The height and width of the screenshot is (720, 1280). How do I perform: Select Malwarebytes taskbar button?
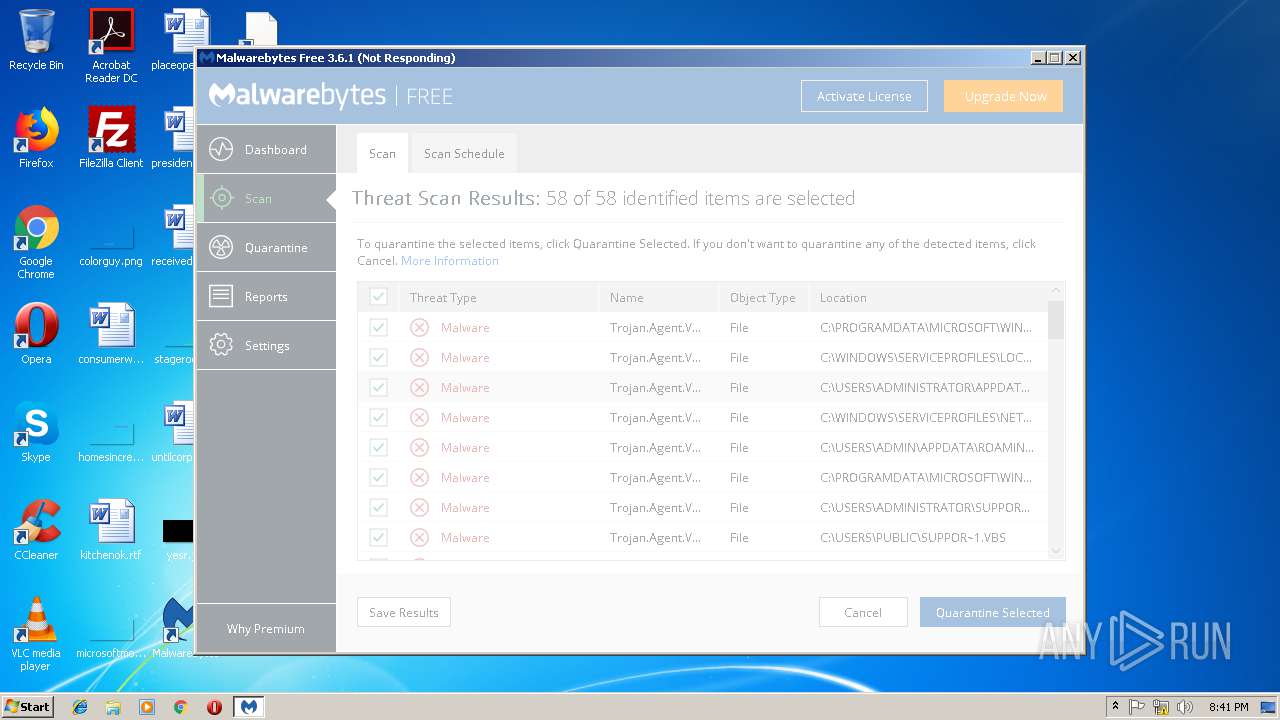[249, 707]
